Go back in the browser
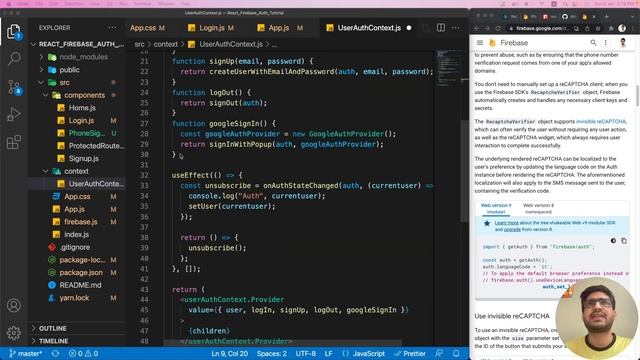Image resolution: width=640 pixels, height=360 pixels. 476,28
